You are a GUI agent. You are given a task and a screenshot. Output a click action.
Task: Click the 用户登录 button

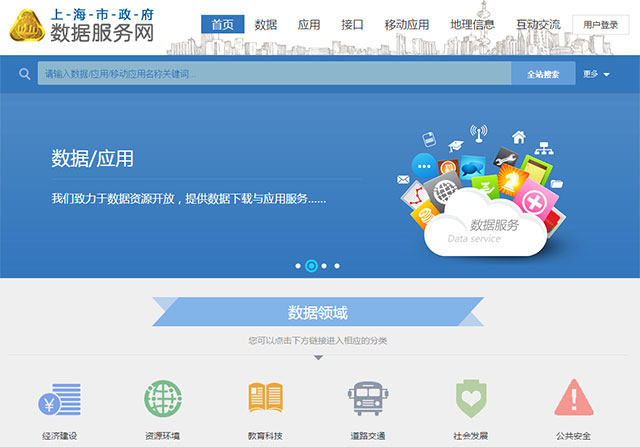600,25
